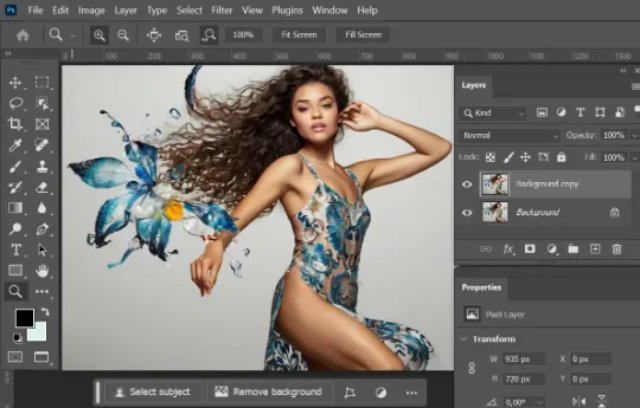Click the width W input field

(523, 359)
